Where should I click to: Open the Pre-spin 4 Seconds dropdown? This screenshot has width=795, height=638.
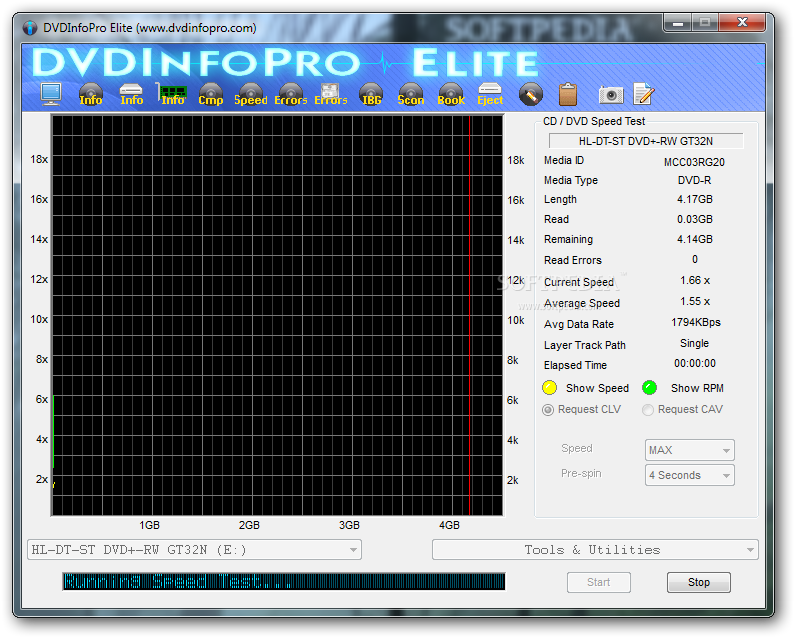coord(690,475)
